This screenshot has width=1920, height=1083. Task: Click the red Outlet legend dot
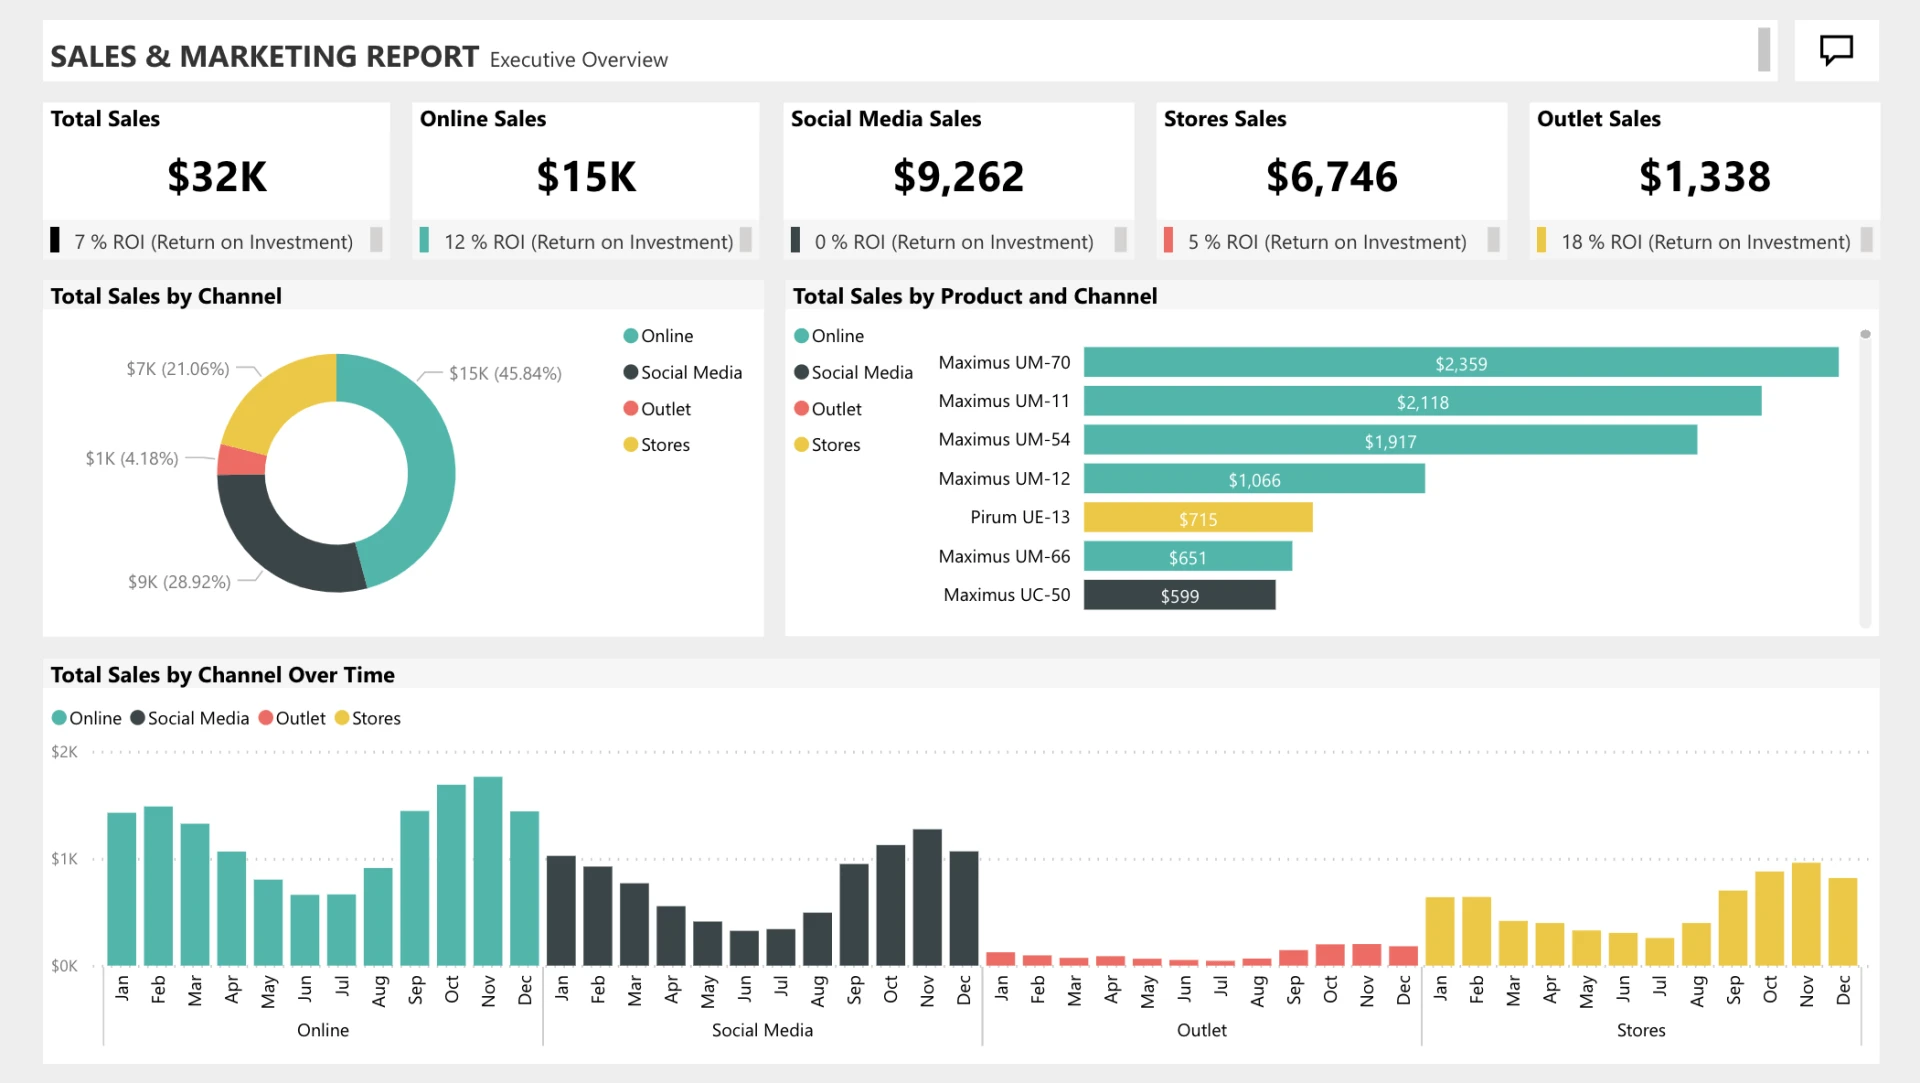[x=629, y=408]
